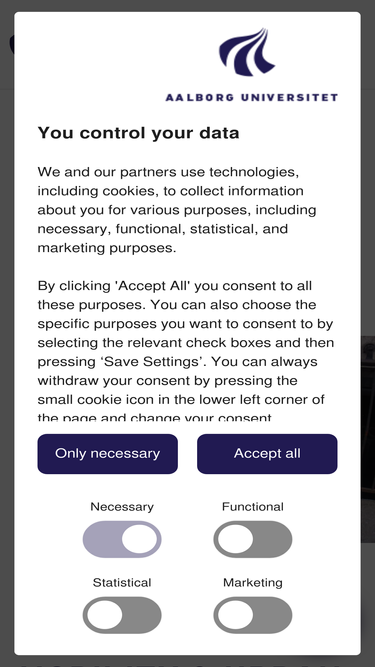Click the dimmed photo behind dialog's right edge
Screen dimensions: 375x667
[368, 439]
